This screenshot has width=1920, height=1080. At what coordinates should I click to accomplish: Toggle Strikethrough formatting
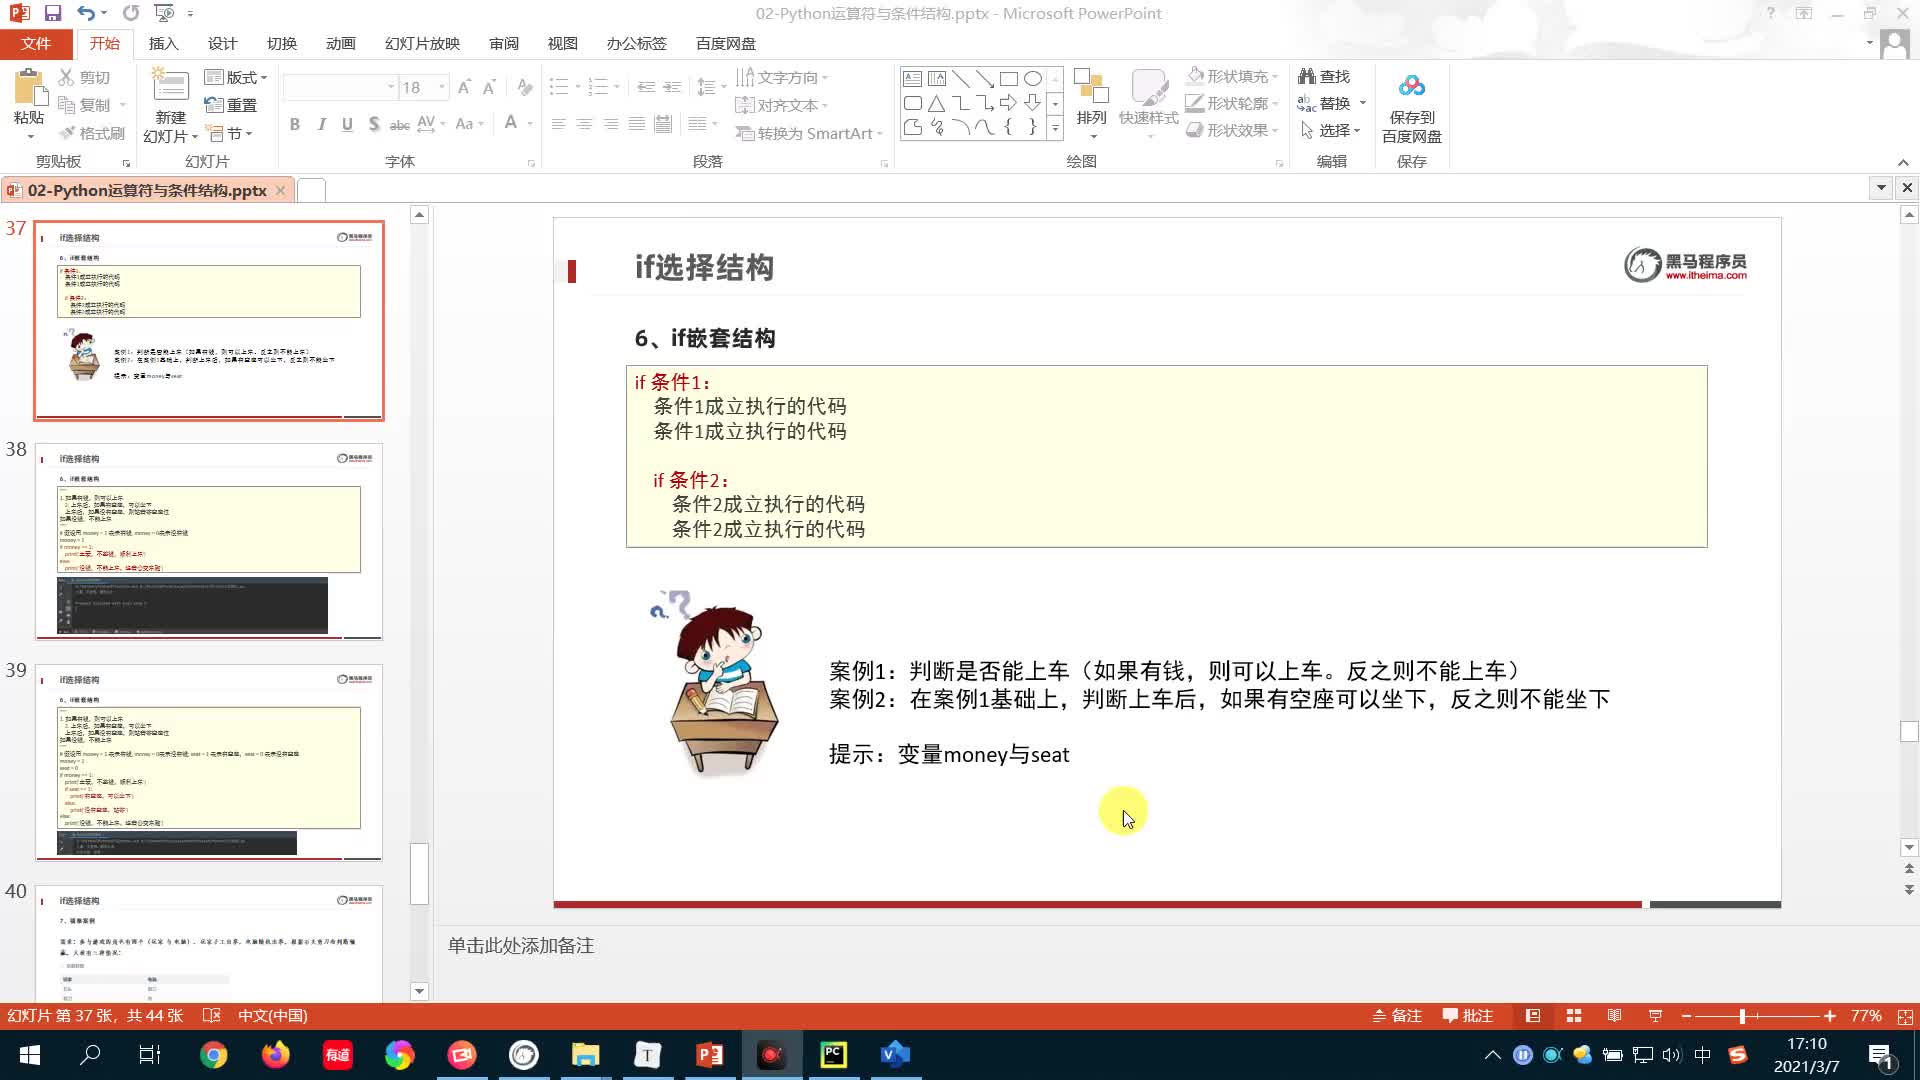(399, 124)
